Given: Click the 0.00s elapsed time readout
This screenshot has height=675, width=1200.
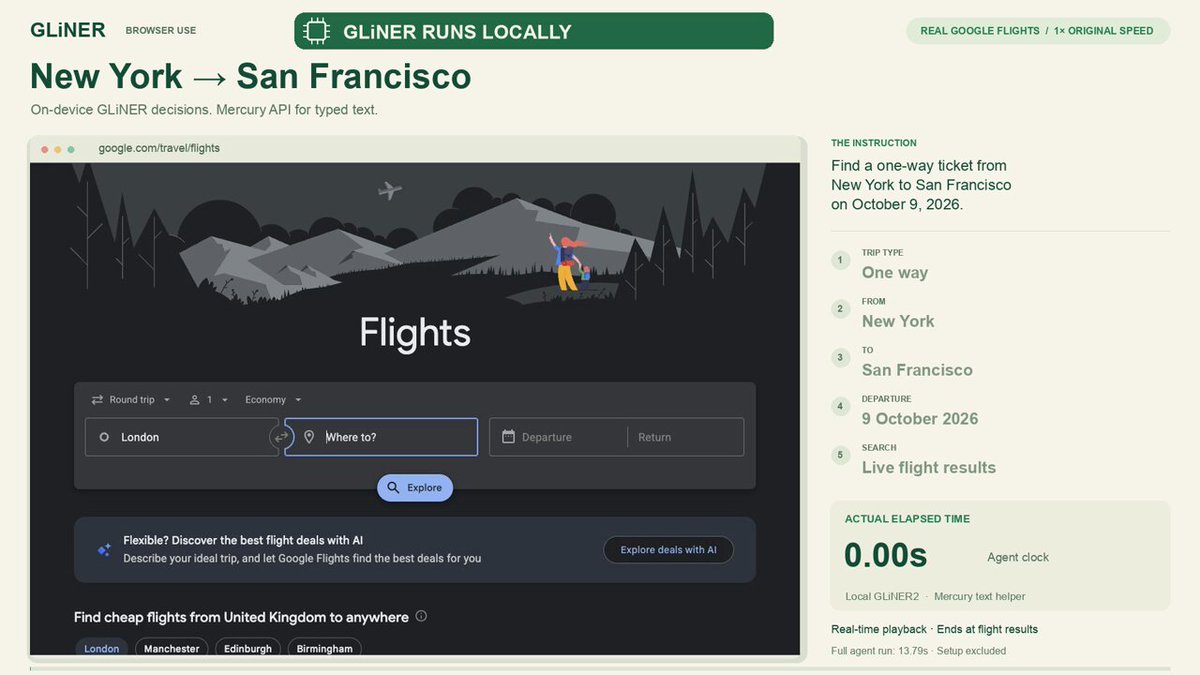Looking at the screenshot, I should coord(886,555).
